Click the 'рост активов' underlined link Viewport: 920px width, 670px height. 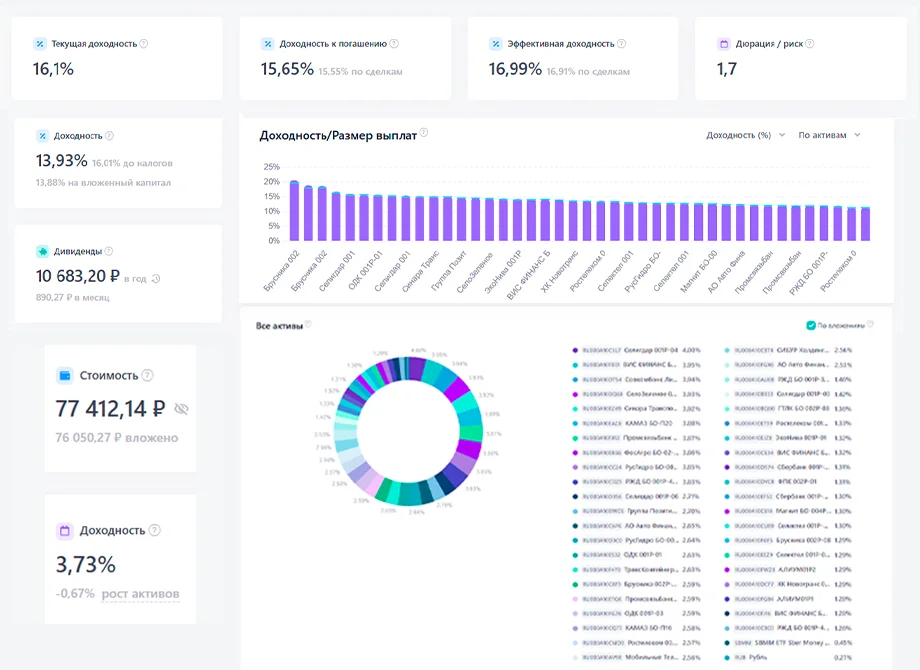pos(140,594)
